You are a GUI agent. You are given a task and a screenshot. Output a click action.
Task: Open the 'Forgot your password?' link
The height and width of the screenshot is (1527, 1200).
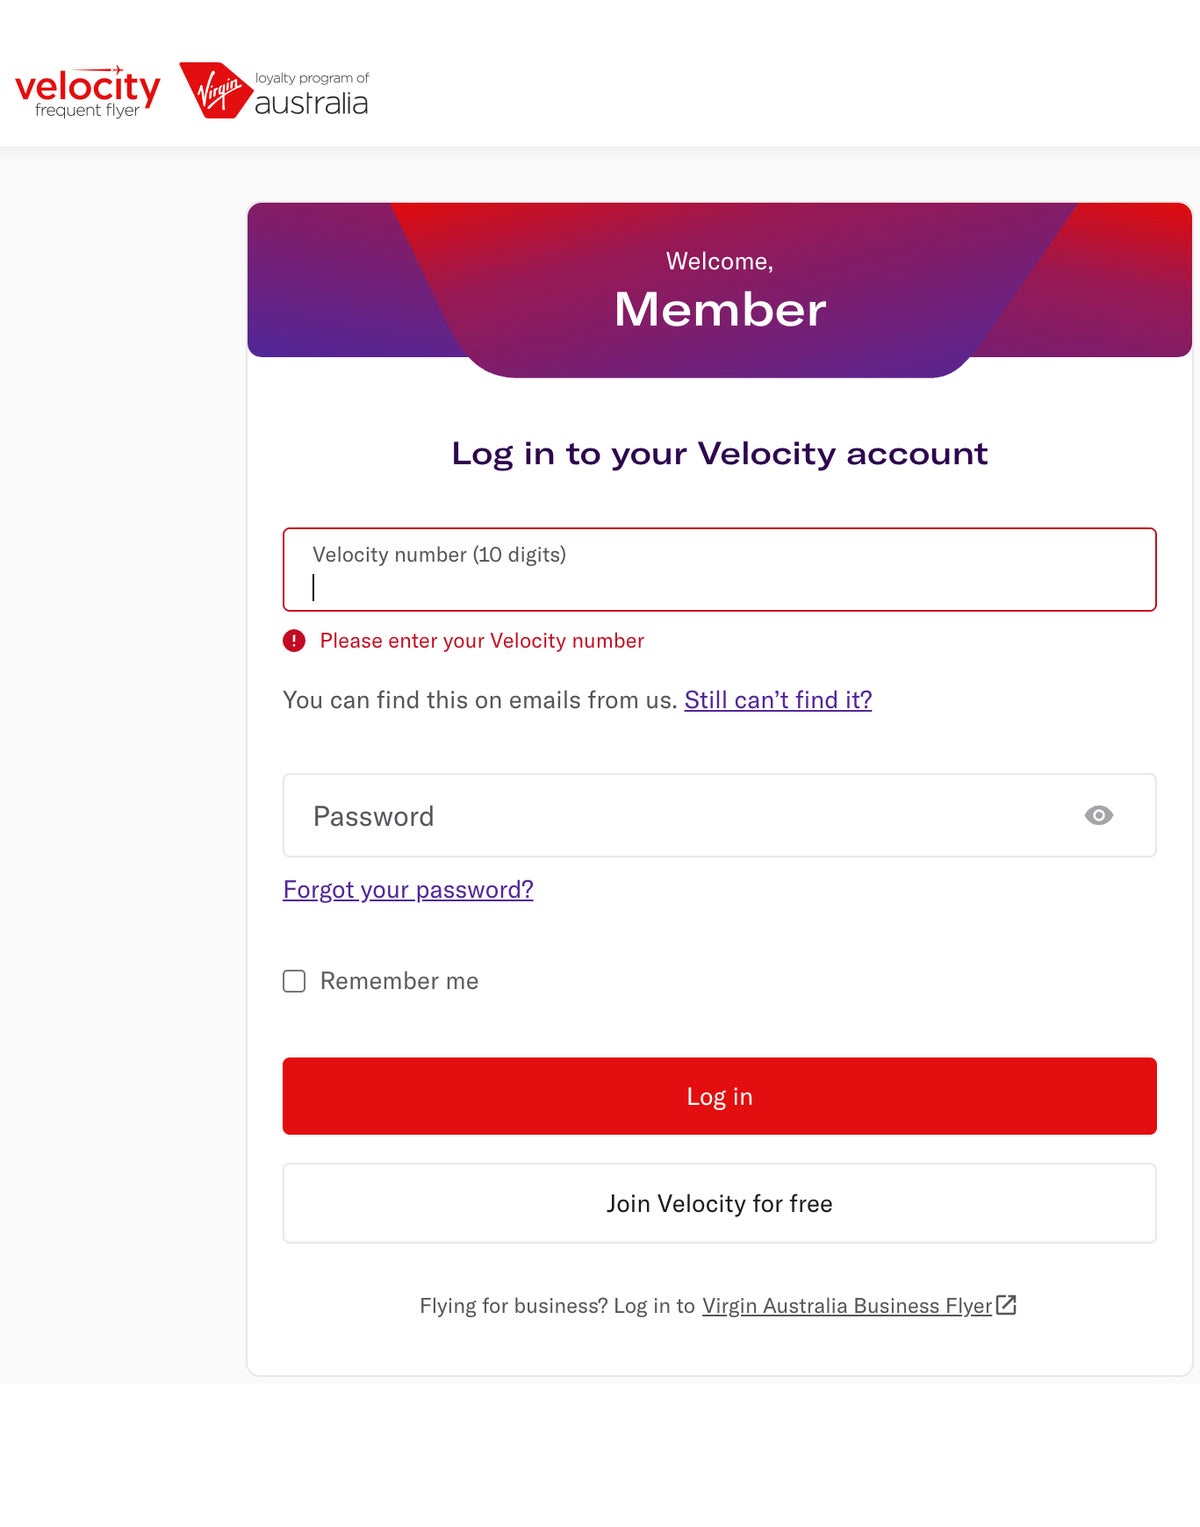pos(408,889)
